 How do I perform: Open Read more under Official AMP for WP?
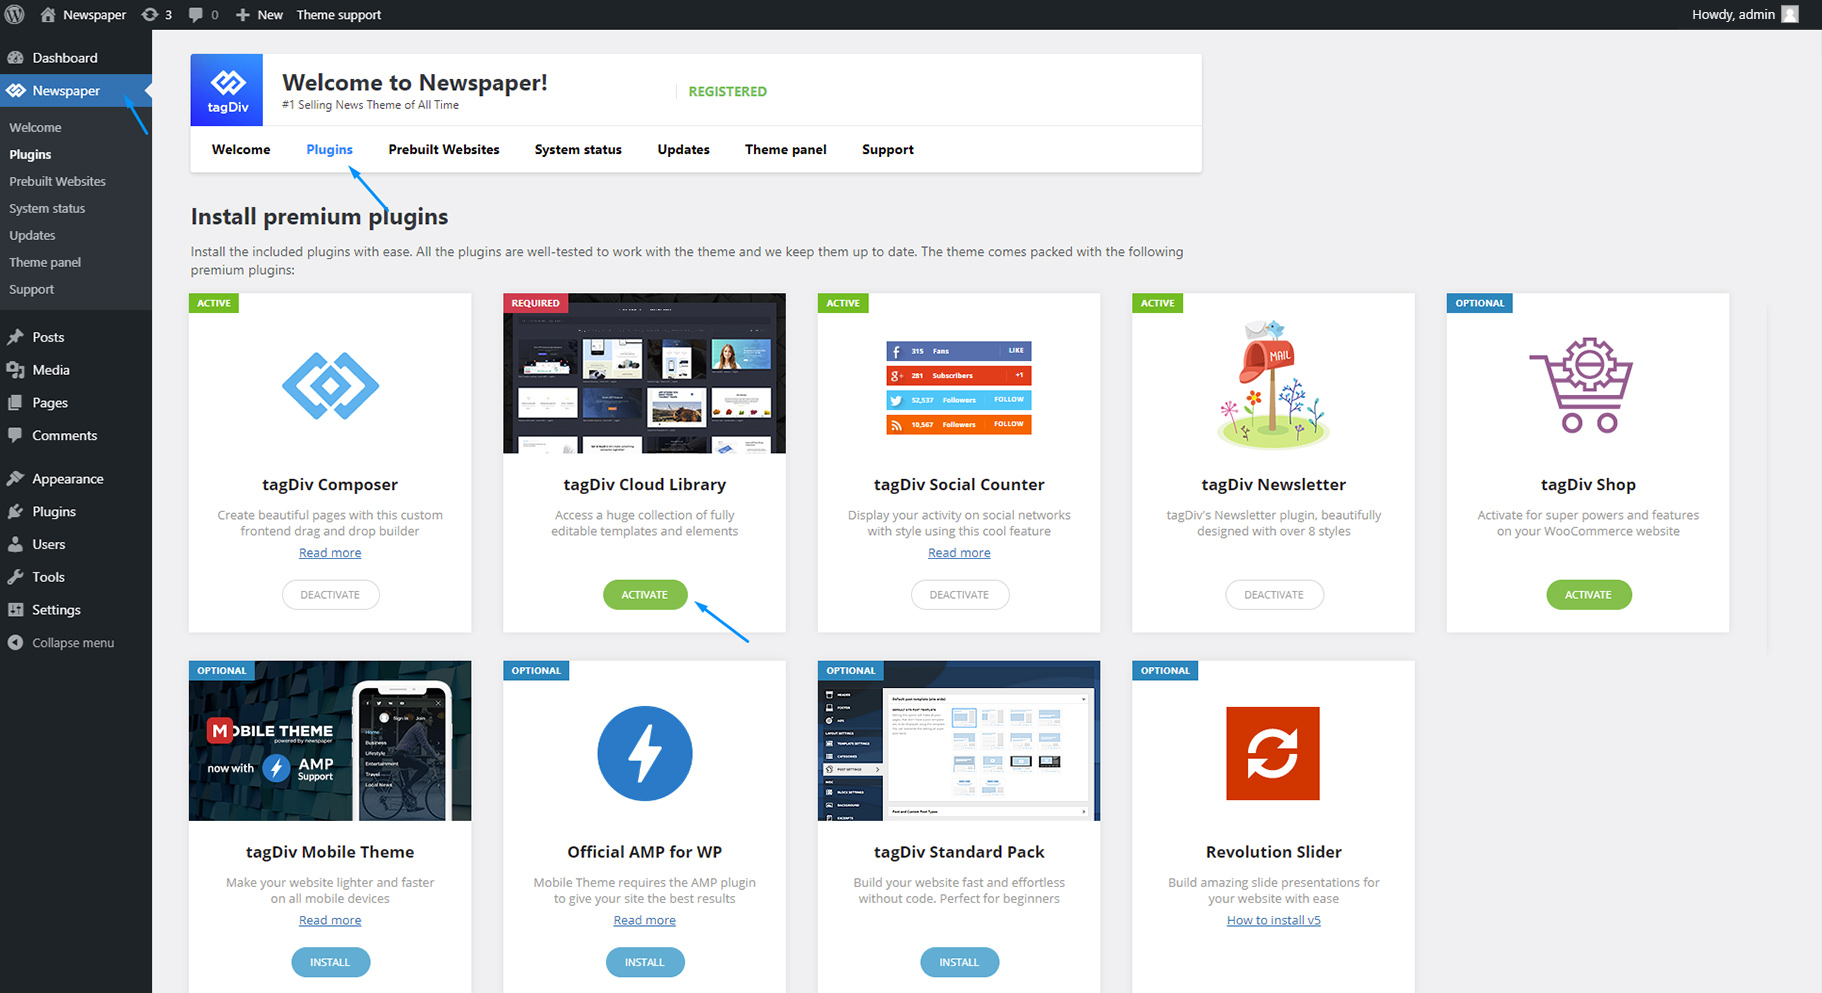(x=645, y=921)
